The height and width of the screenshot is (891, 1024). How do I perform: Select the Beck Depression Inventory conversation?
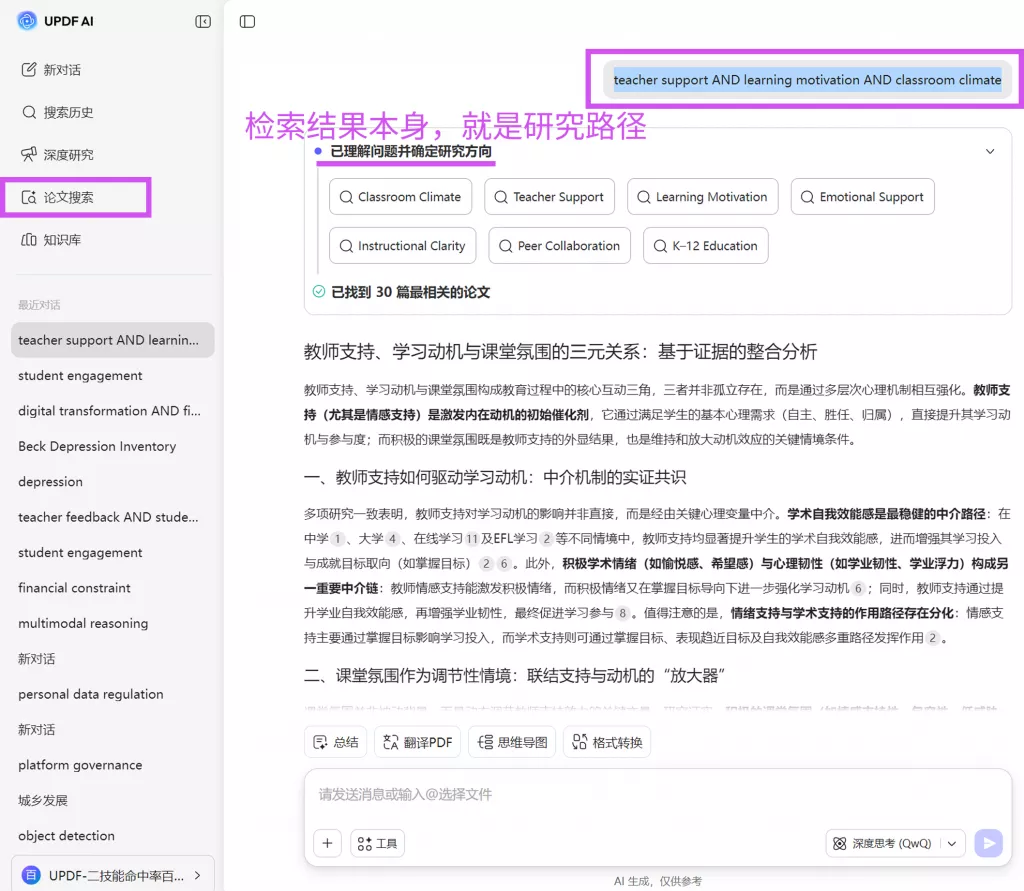click(96, 446)
